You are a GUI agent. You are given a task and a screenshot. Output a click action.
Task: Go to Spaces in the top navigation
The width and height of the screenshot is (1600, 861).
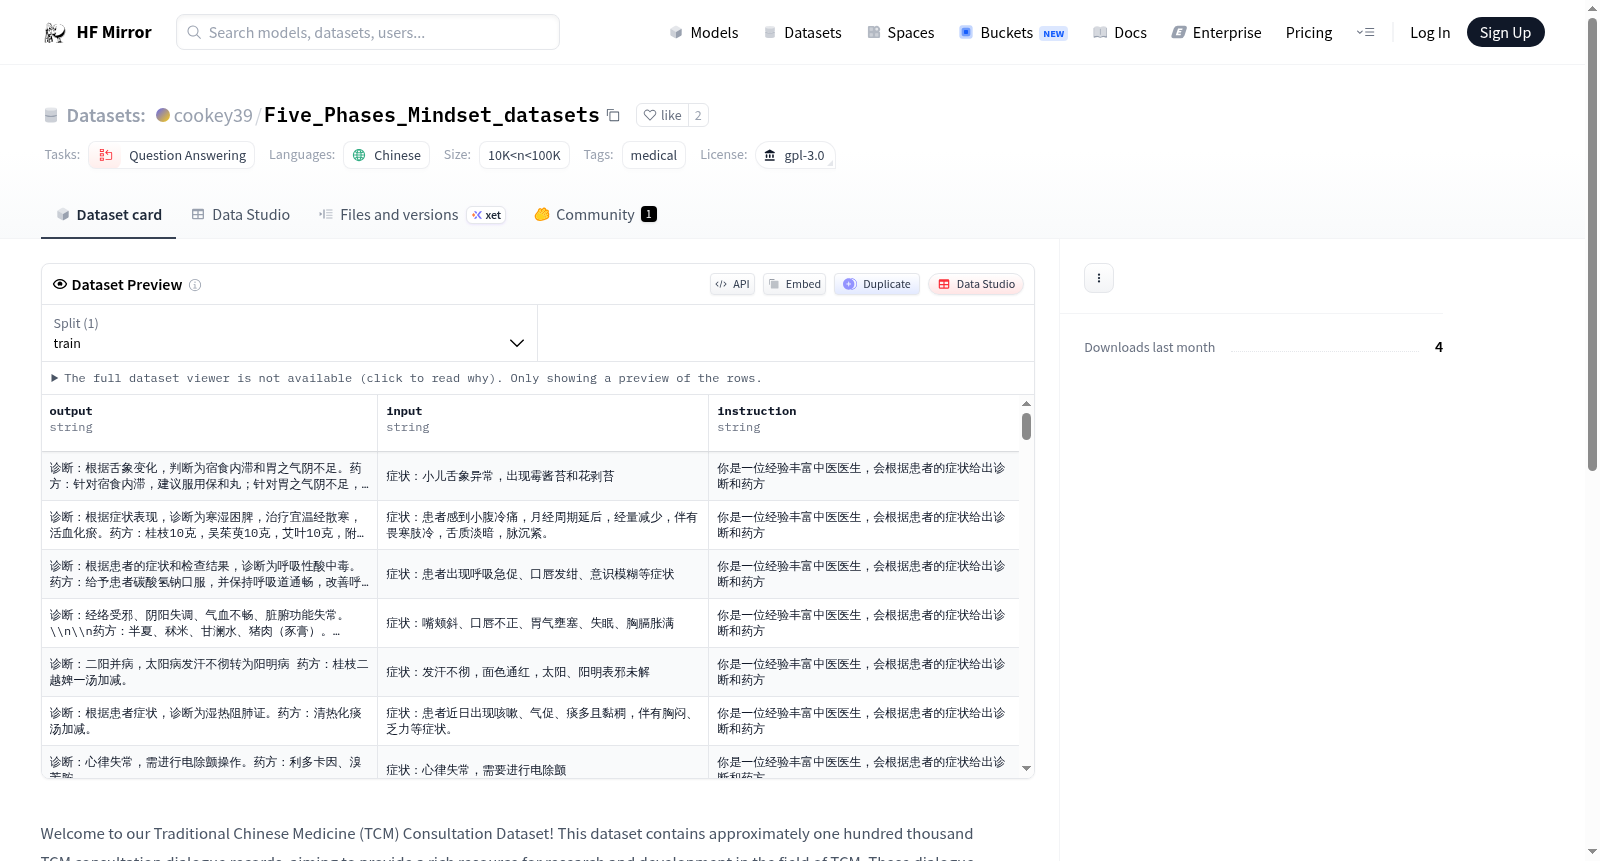click(x=901, y=32)
